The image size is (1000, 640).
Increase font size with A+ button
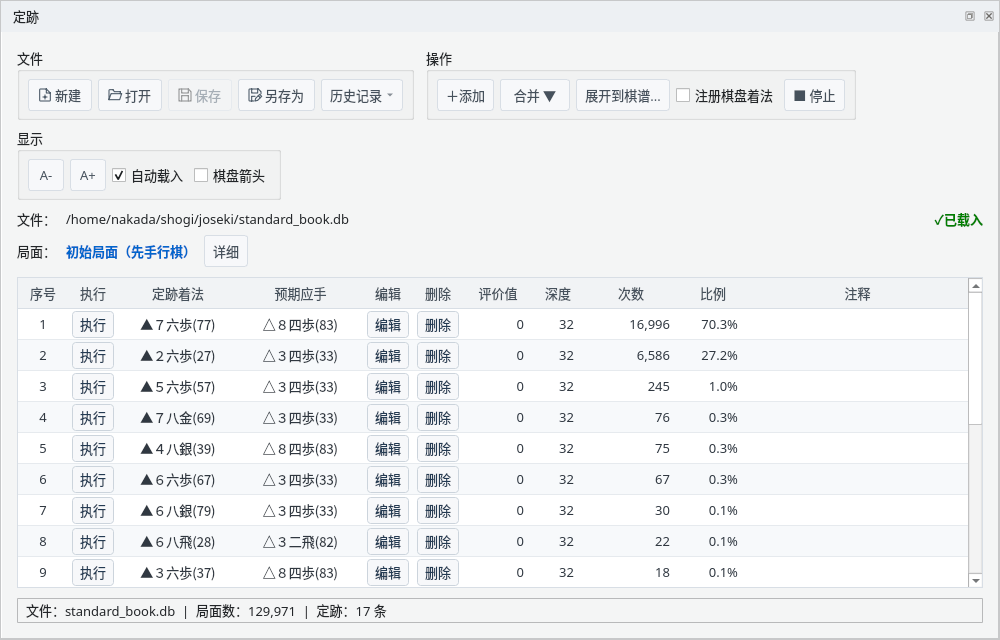(x=87, y=175)
